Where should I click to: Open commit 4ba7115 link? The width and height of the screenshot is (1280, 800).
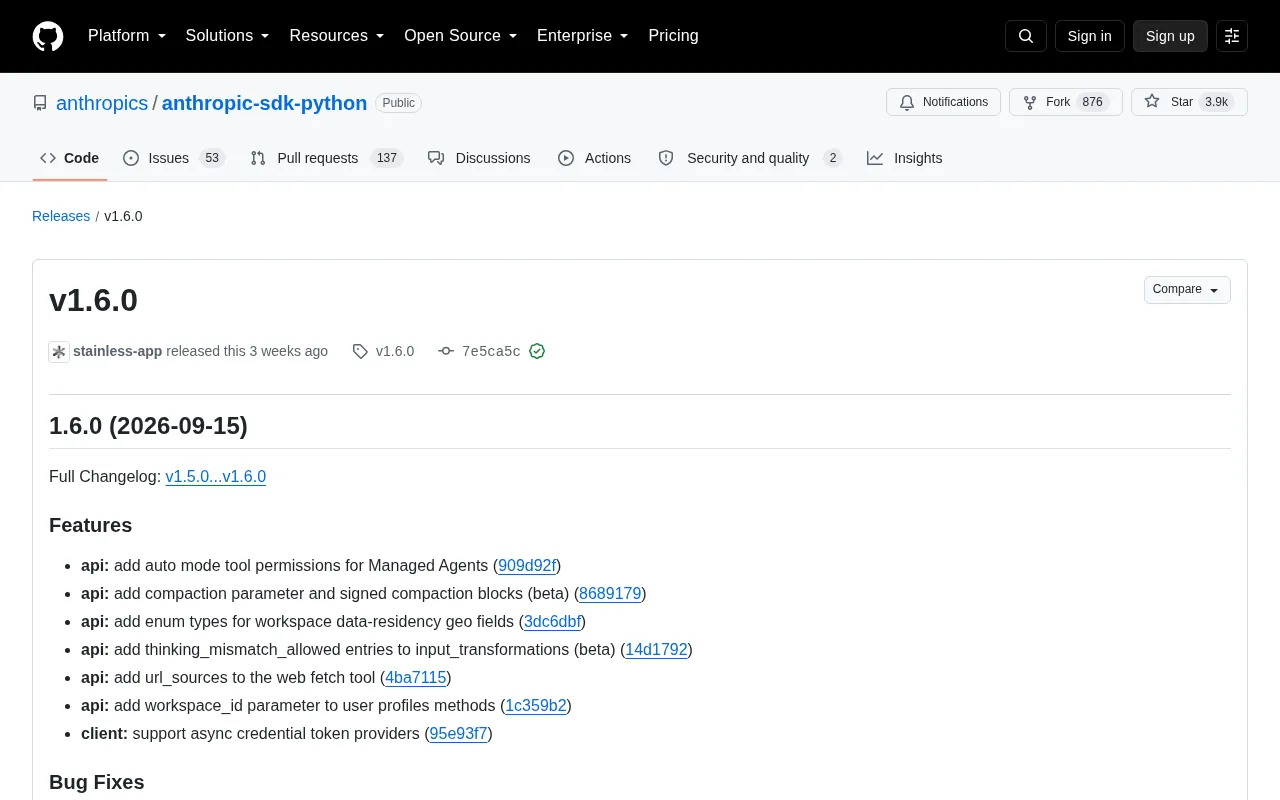click(416, 678)
